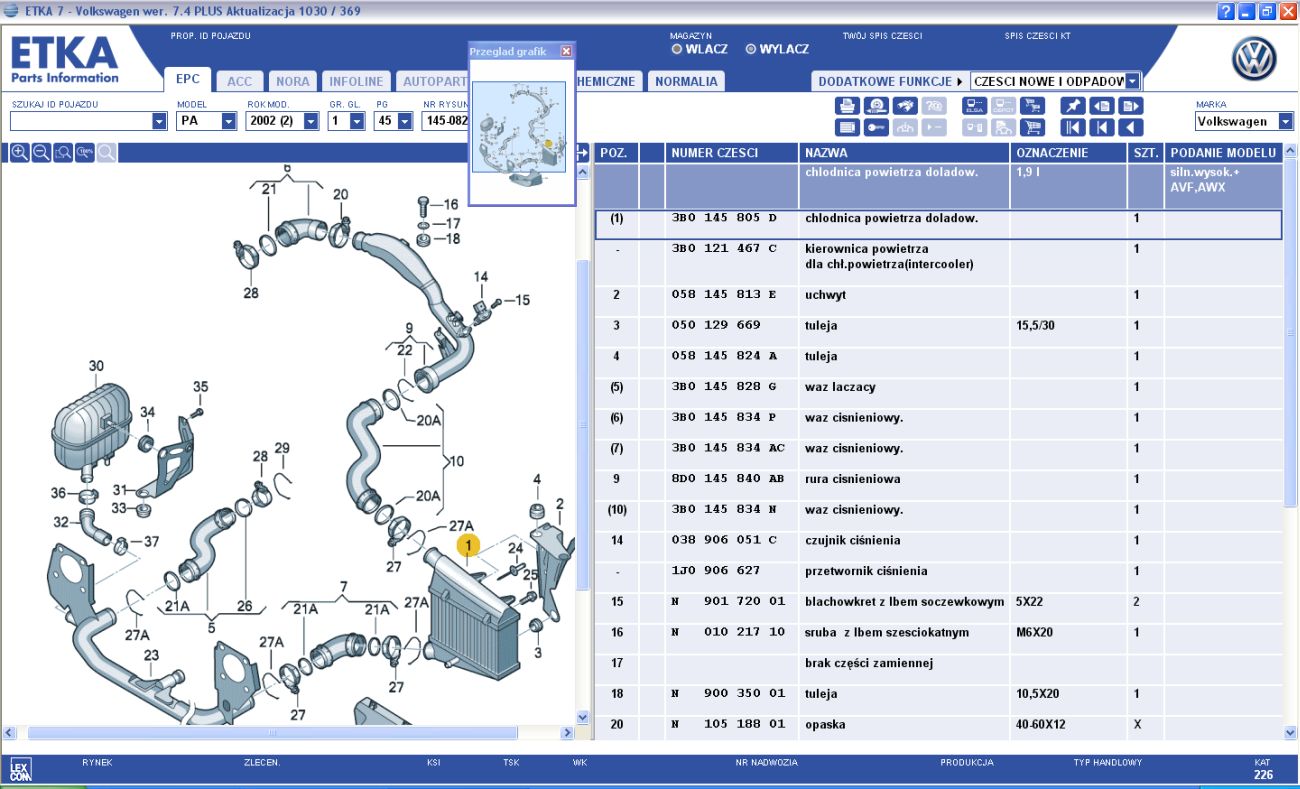Go to next illustration page icon

click(x=1131, y=106)
